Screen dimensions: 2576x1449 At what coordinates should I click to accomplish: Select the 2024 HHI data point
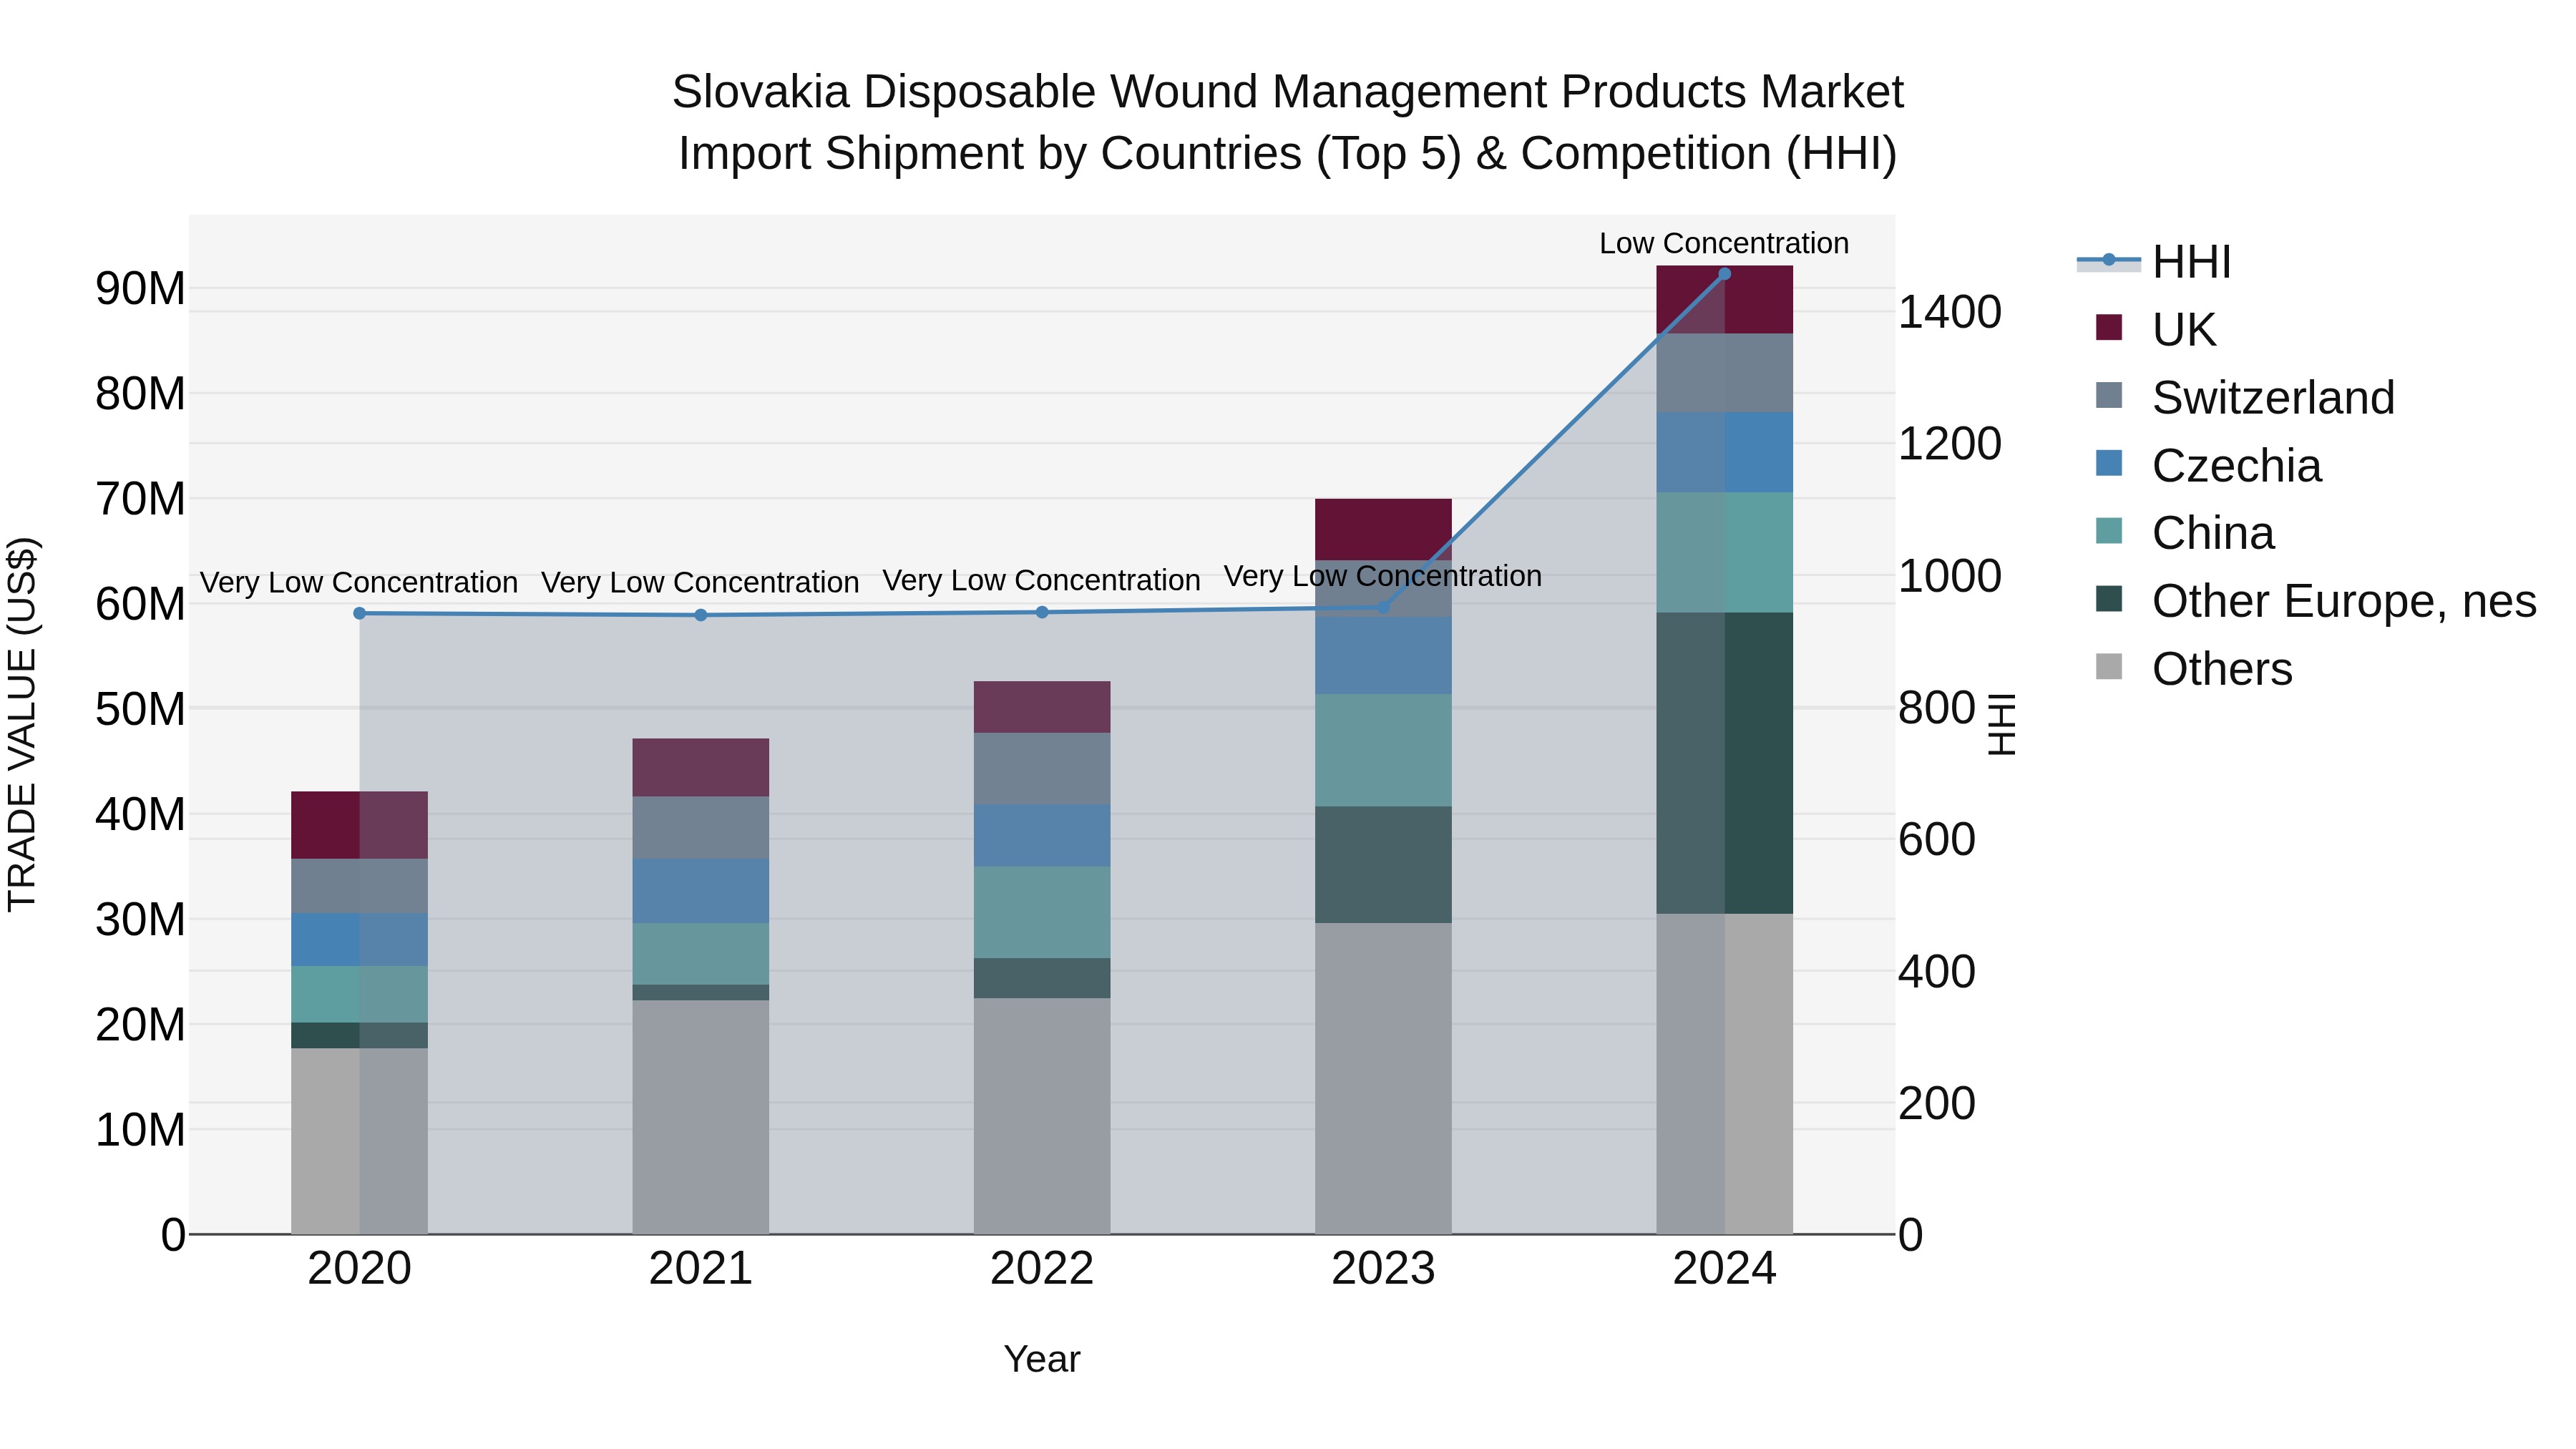1724,273
